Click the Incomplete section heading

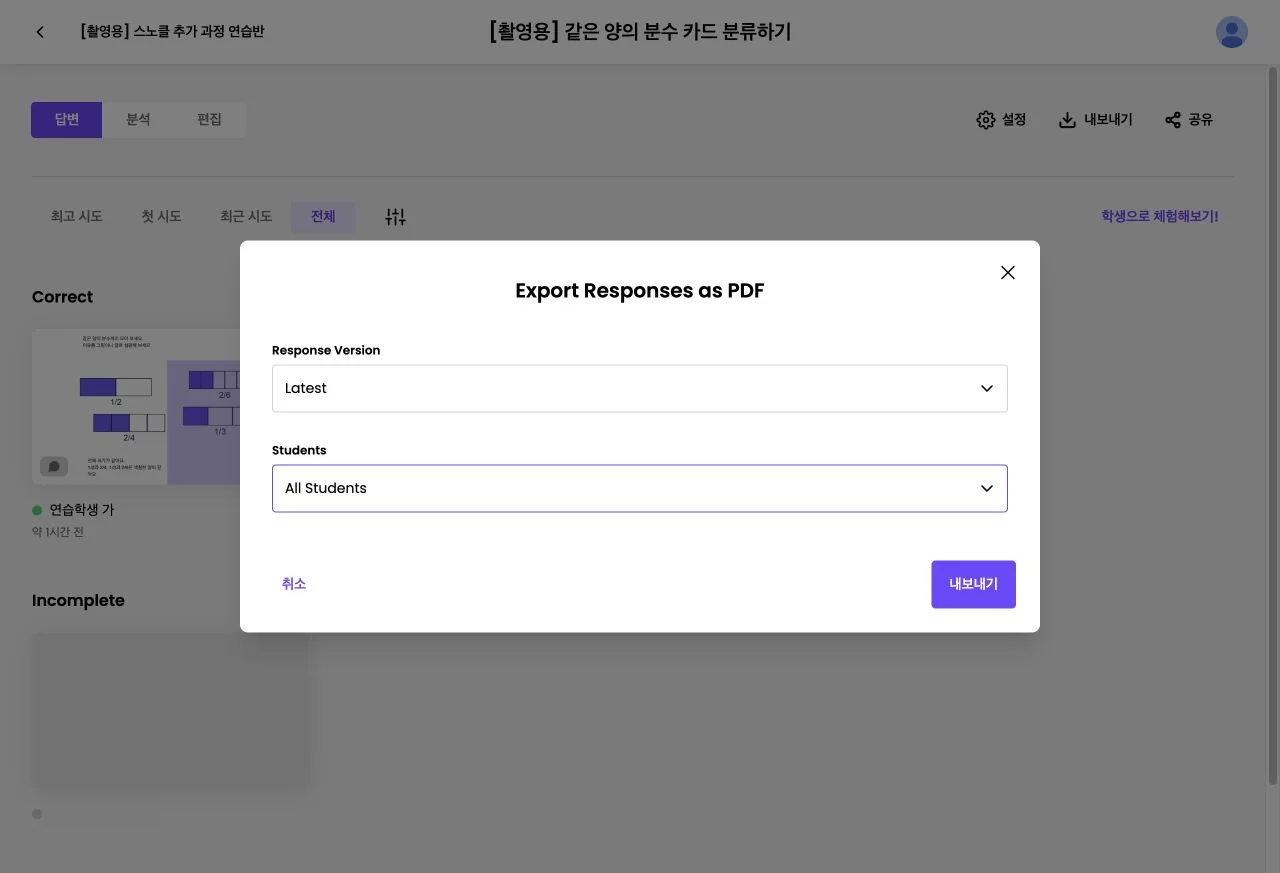pyautogui.click(x=78, y=601)
